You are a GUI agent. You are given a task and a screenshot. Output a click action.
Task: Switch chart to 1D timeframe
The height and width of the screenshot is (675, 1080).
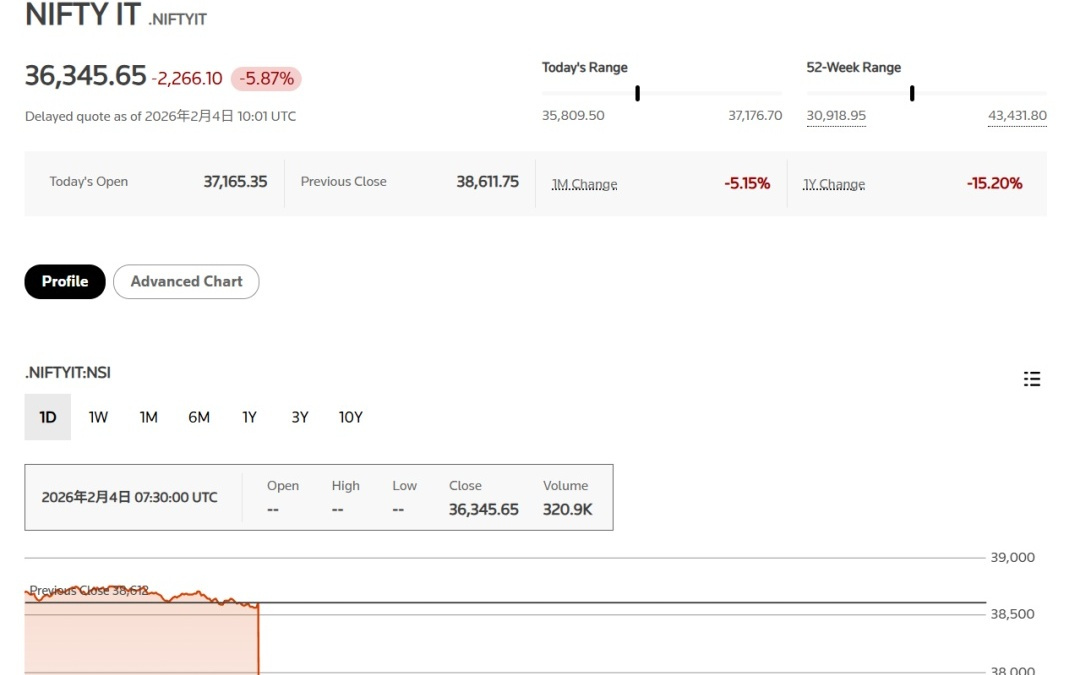point(48,417)
